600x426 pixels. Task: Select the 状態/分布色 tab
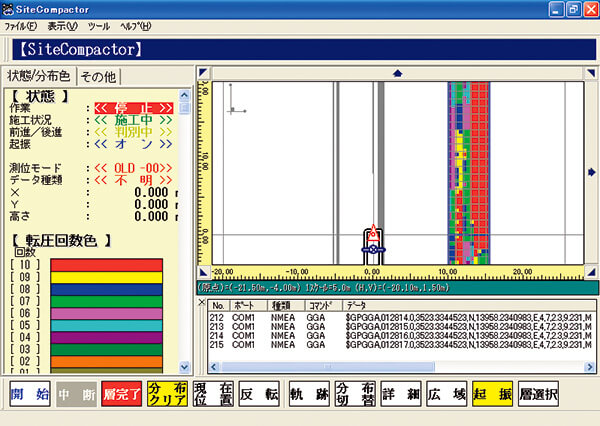tap(39, 76)
